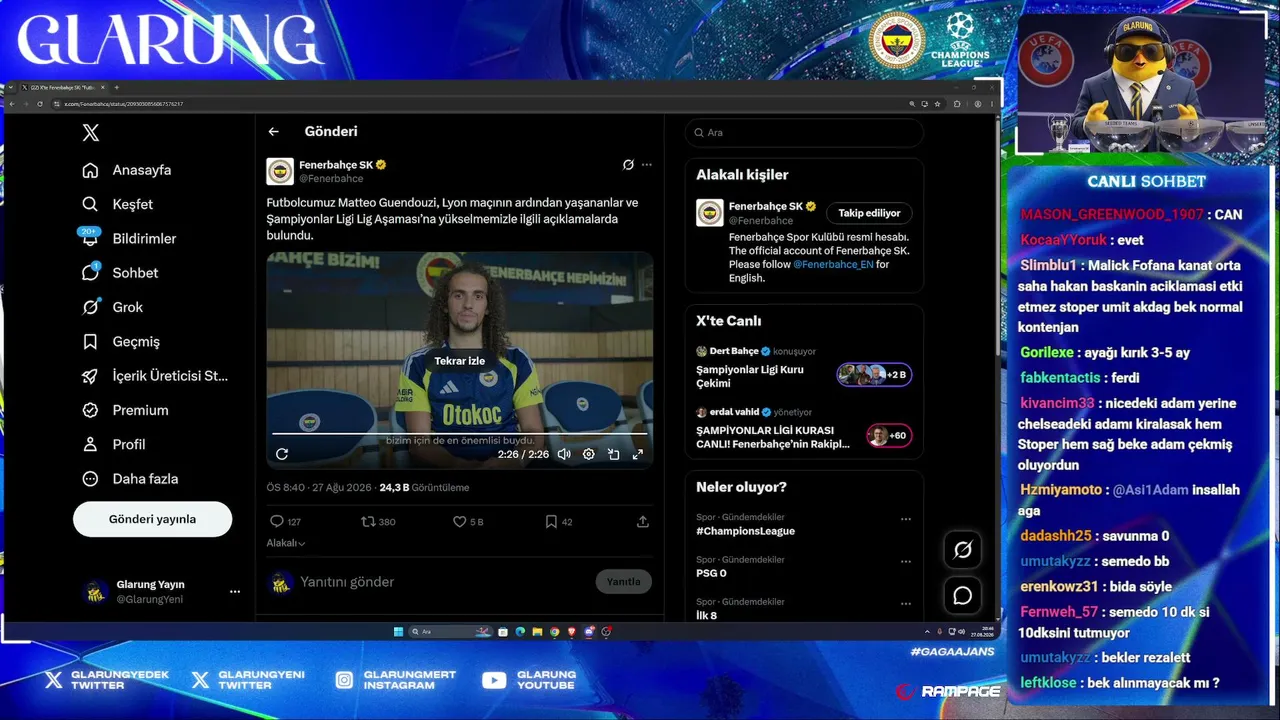Open Daha fazla menu
The width and height of the screenshot is (1280, 720).
pyautogui.click(x=129, y=479)
